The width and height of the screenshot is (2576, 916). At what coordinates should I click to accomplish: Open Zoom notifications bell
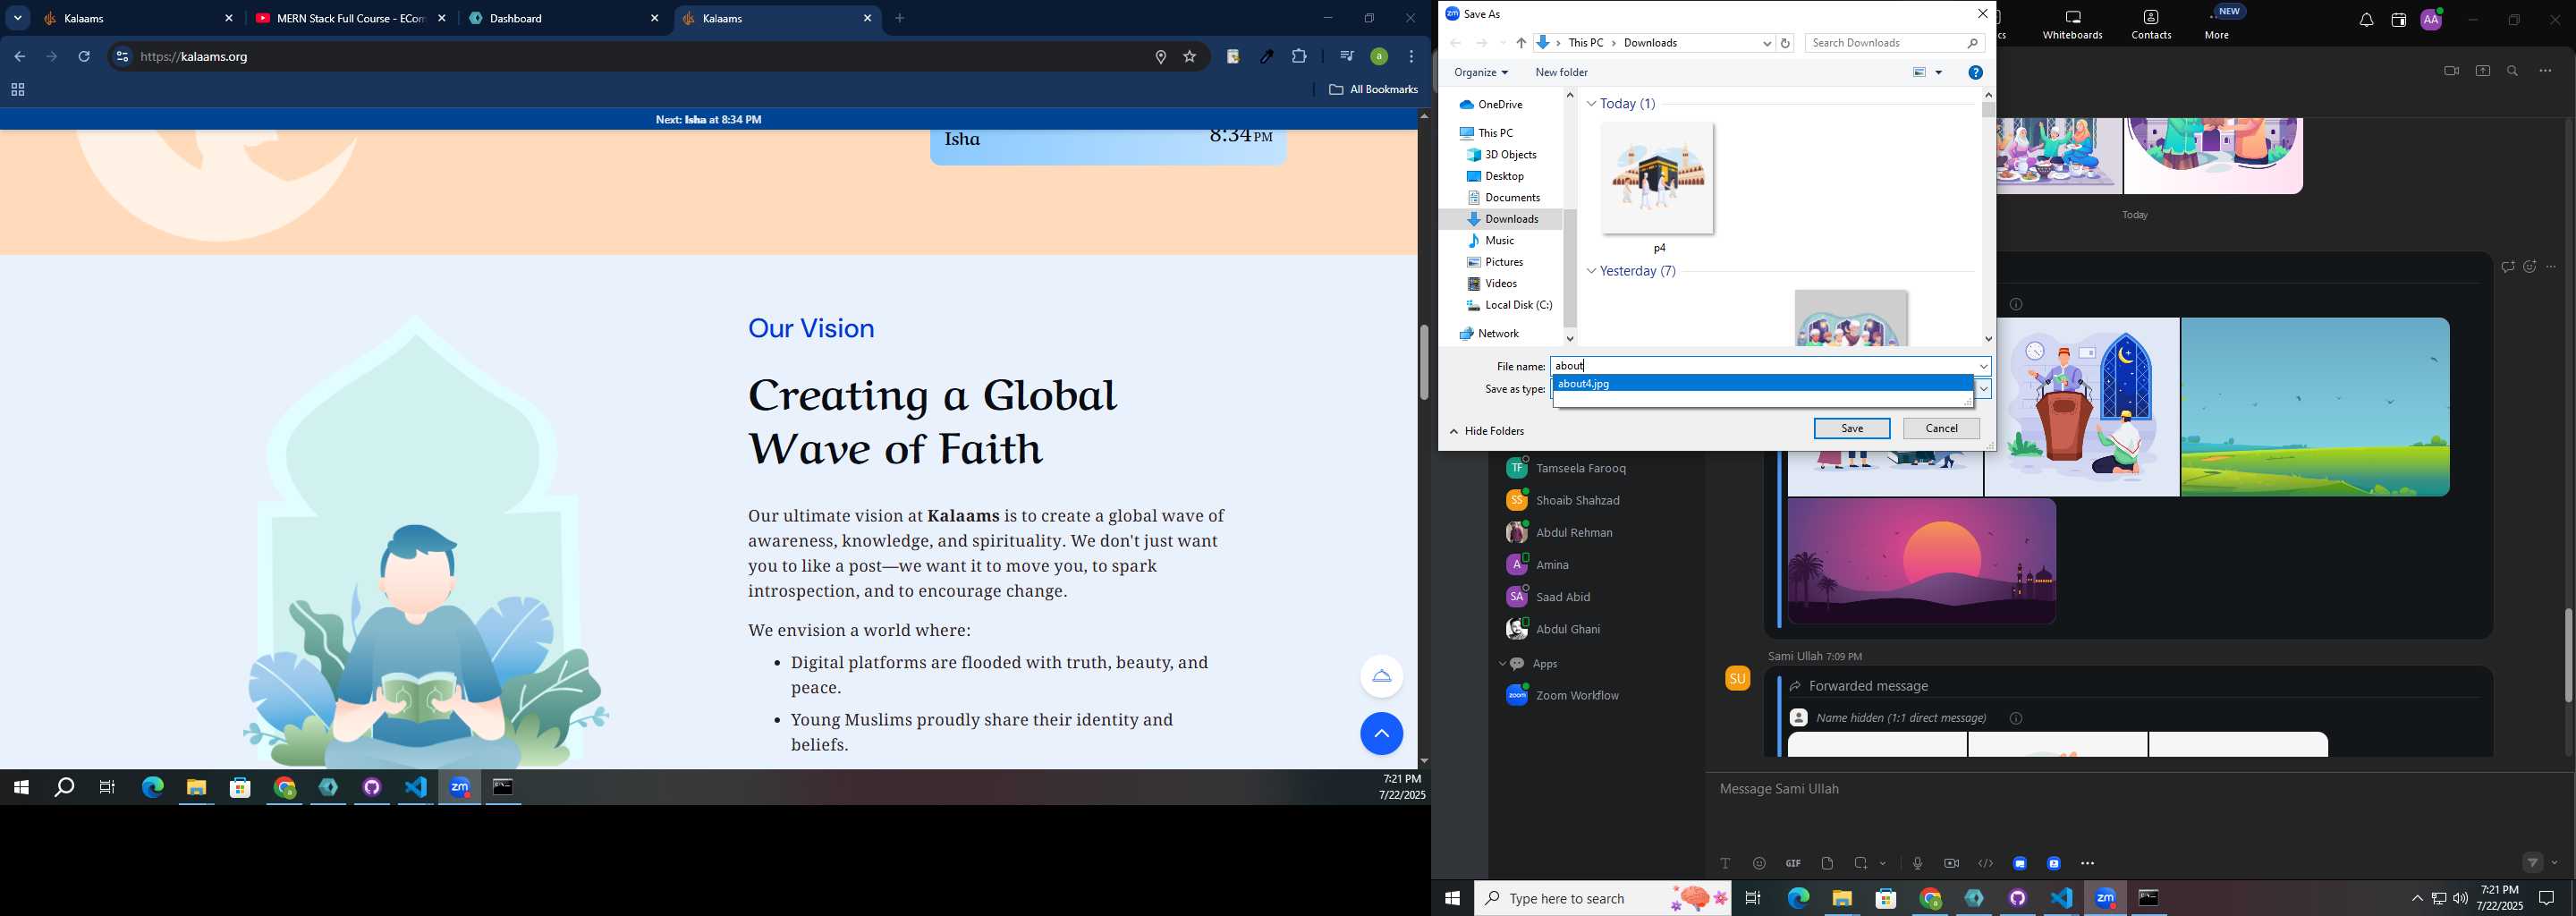(x=2365, y=20)
